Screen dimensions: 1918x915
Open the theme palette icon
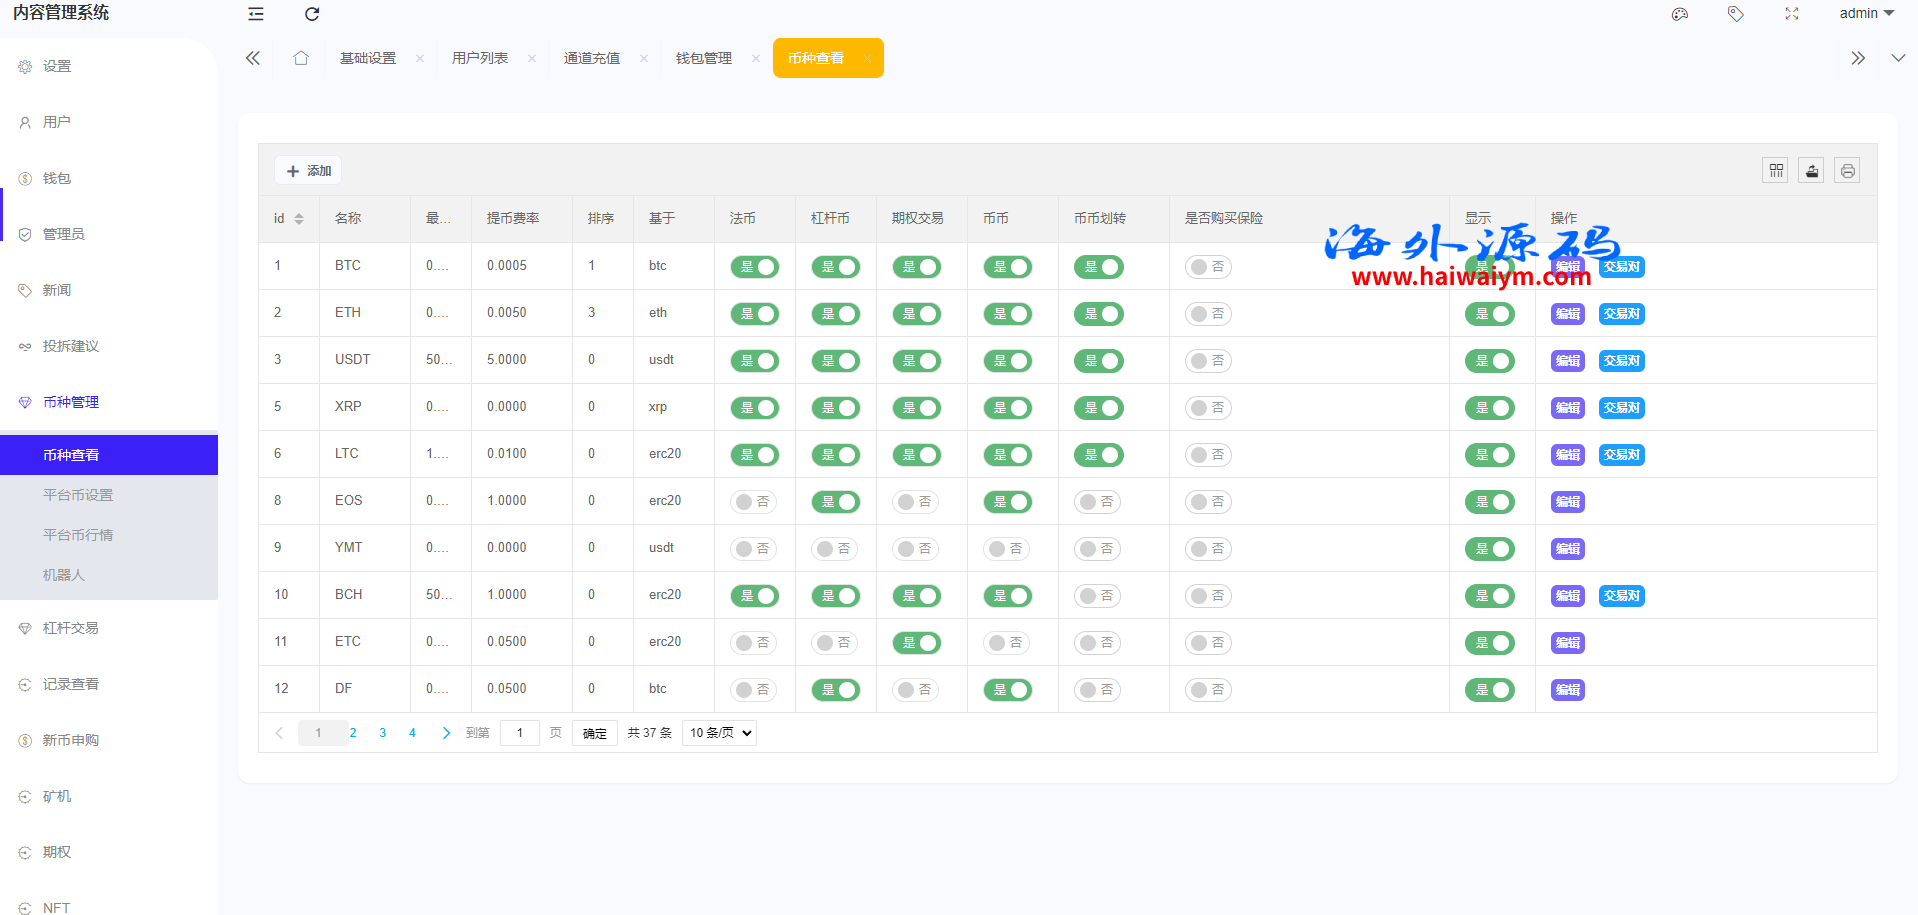pyautogui.click(x=1680, y=14)
